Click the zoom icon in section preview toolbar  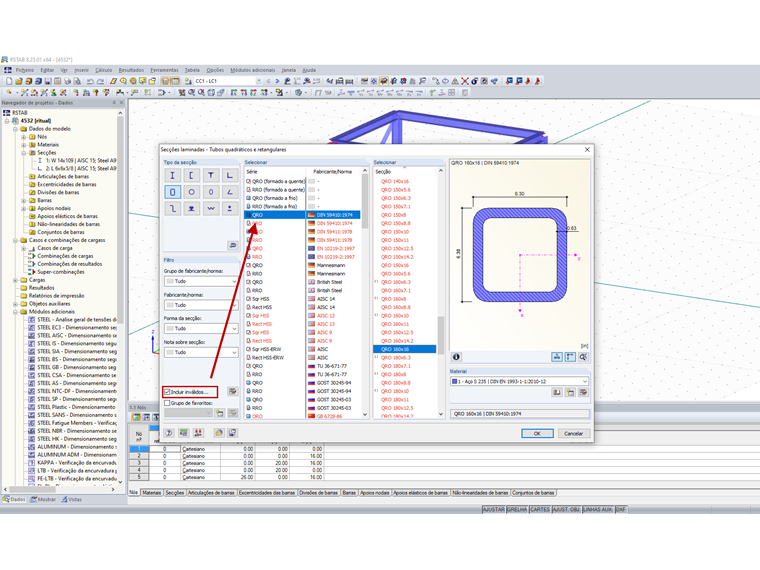click(584, 357)
